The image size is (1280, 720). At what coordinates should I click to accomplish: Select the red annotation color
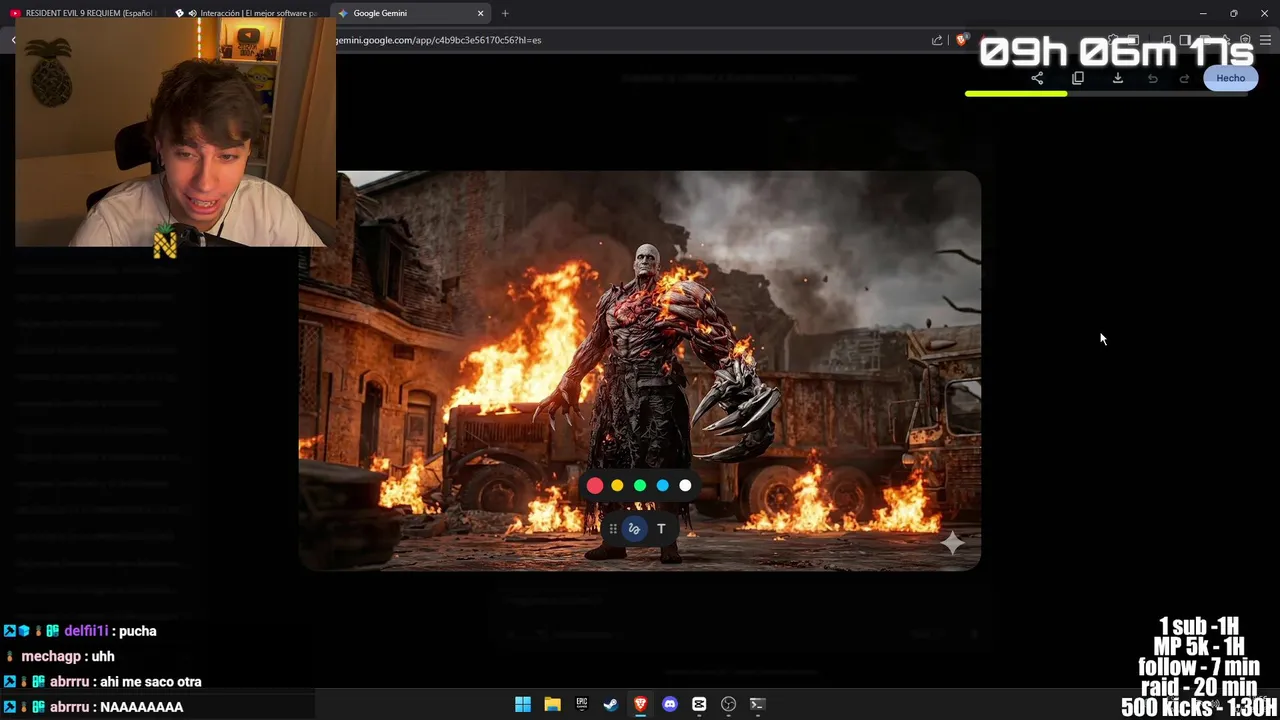coord(595,486)
